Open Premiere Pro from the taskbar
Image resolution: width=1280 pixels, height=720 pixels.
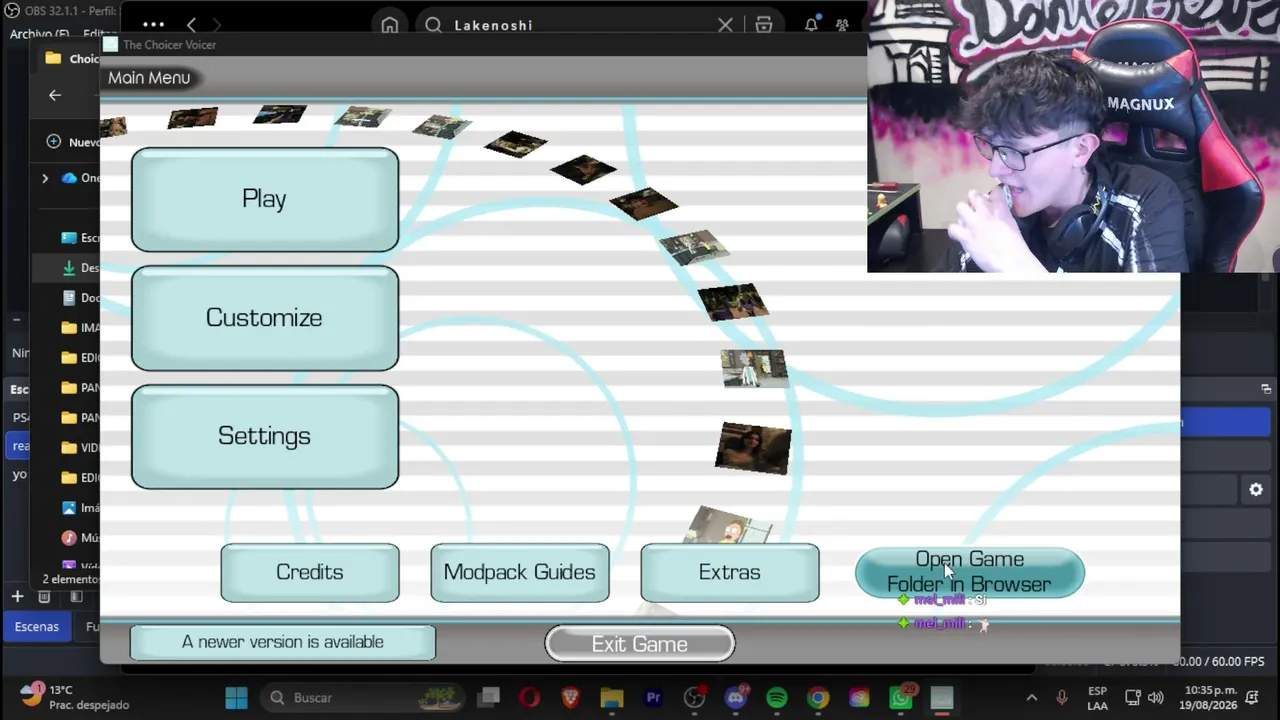point(654,697)
